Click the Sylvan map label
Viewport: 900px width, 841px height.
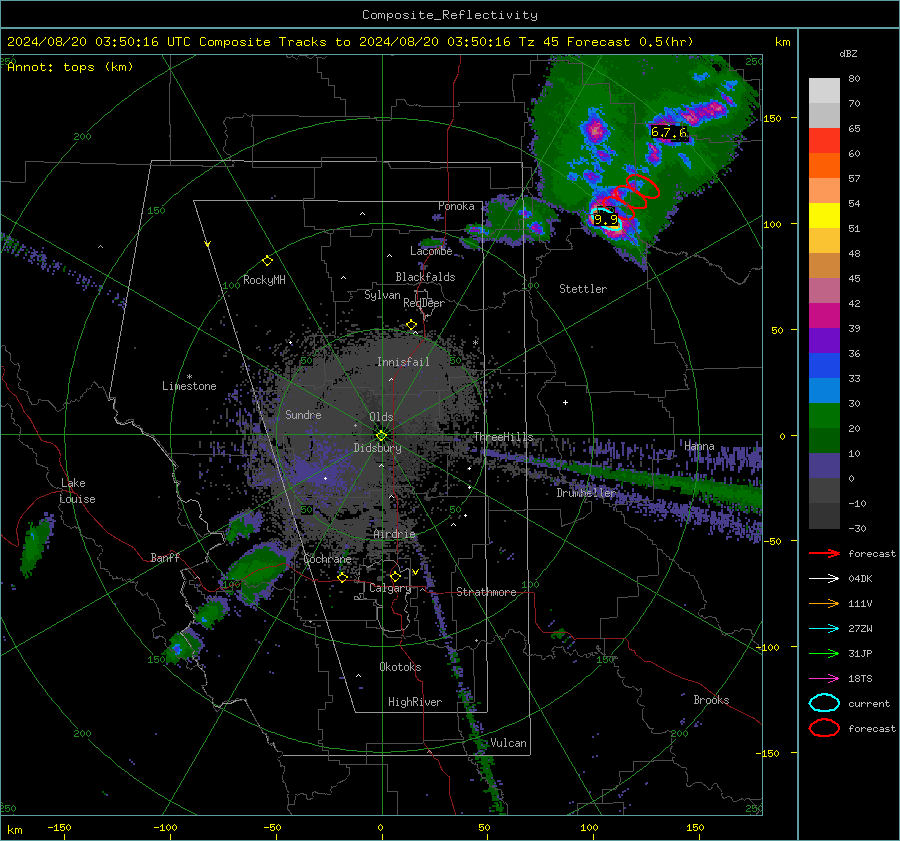(382, 295)
